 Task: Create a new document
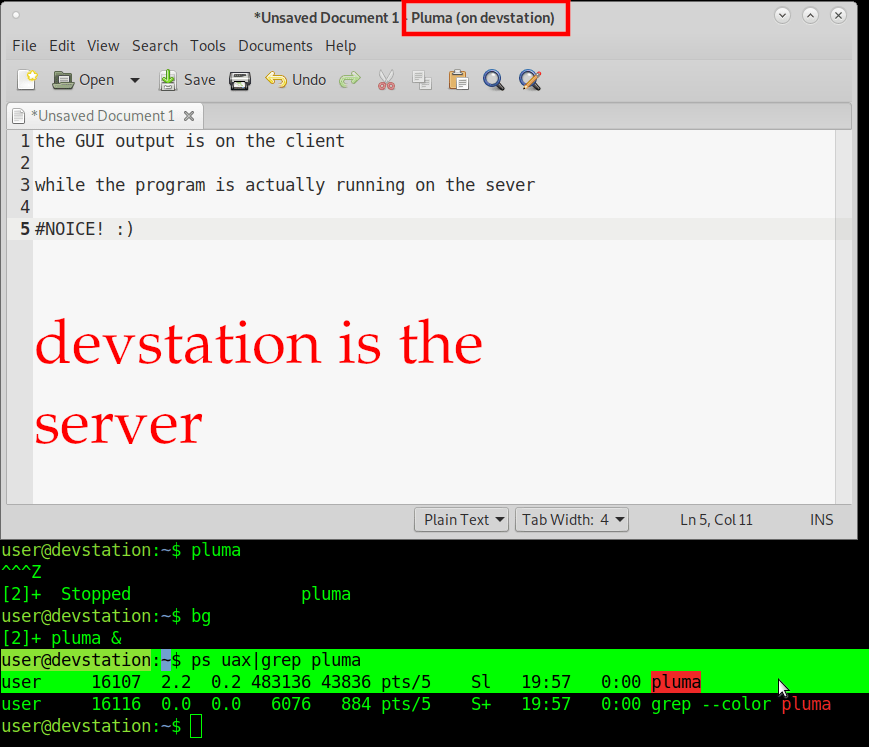pyautogui.click(x=26, y=80)
